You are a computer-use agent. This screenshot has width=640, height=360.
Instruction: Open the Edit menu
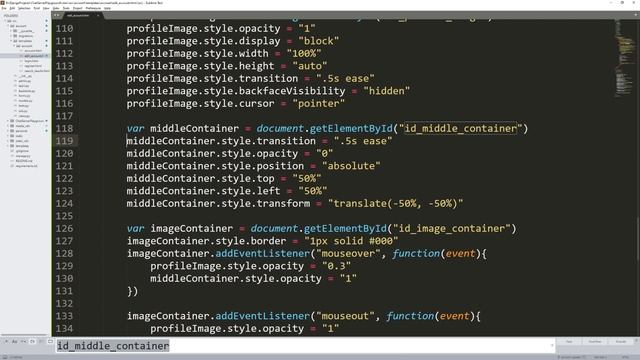point(12,8)
